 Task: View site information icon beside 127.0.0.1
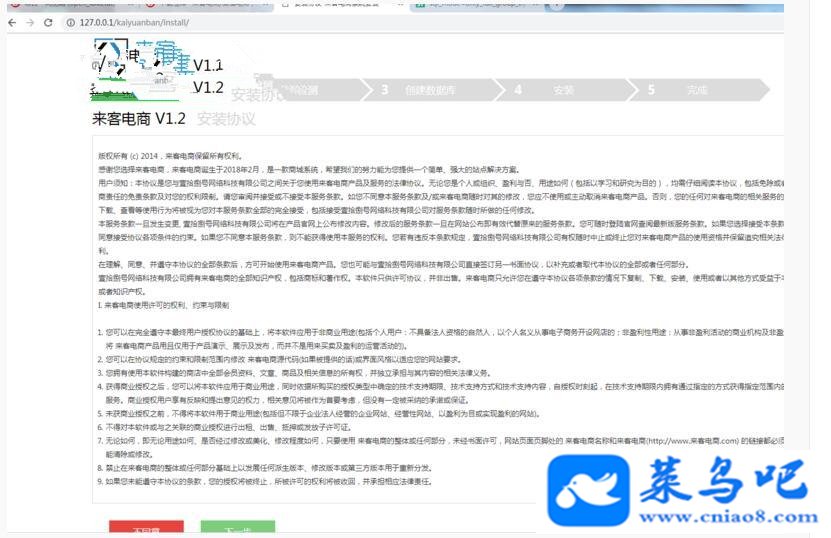pyautogui.click(x=70, y=23)
